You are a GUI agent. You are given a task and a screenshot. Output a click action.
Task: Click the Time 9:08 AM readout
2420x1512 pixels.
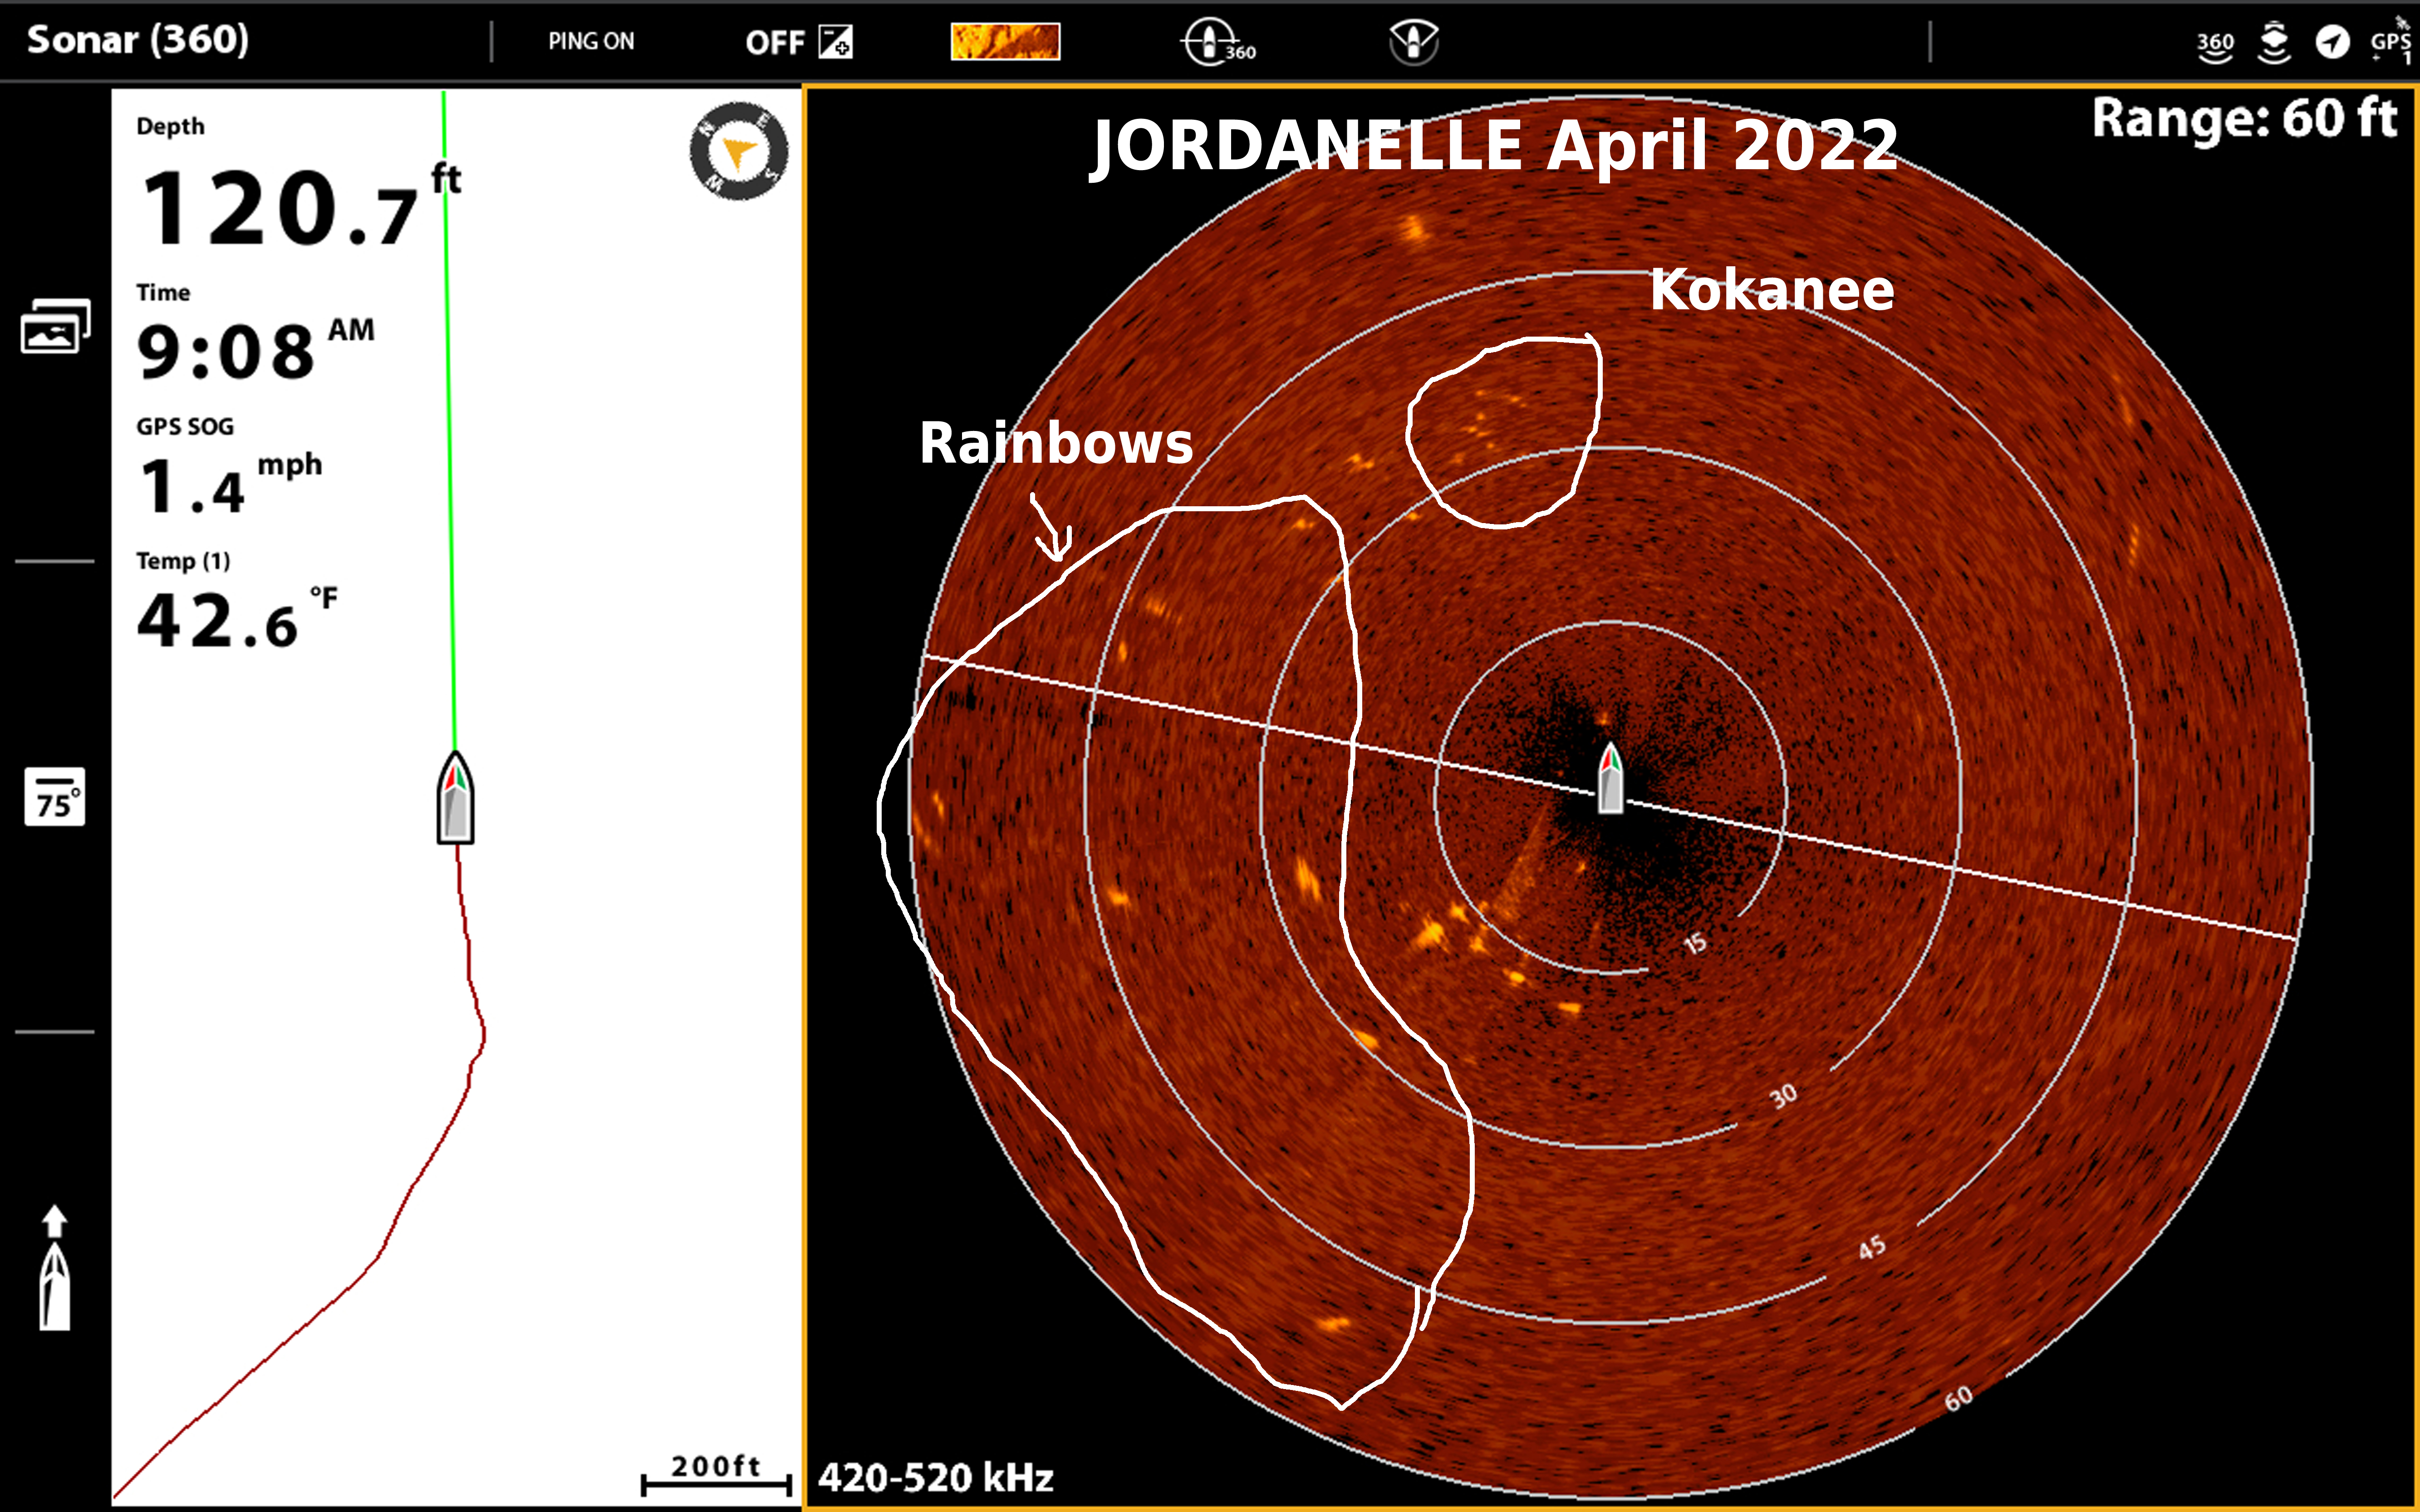pos(256,333)
